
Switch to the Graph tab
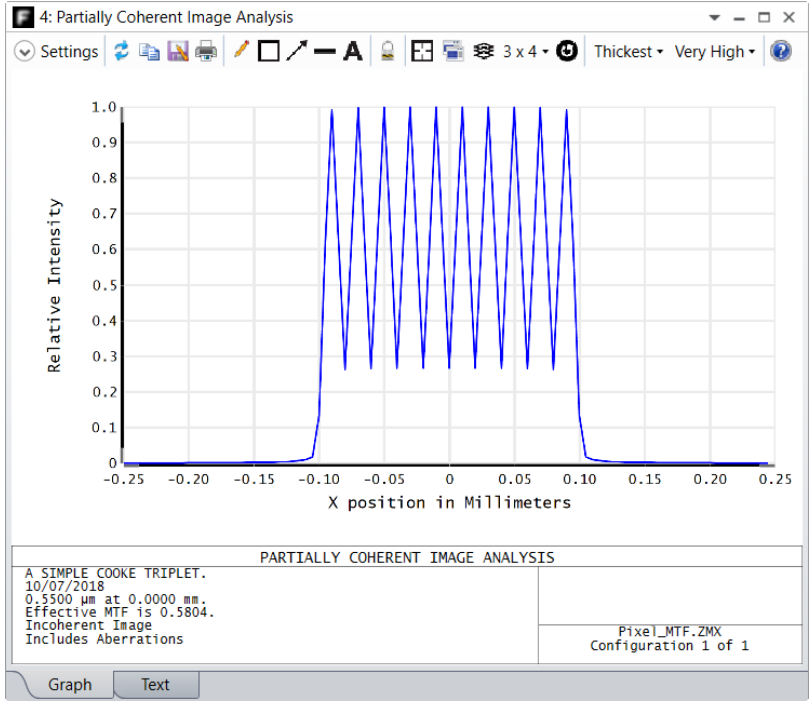pos(70,685)
